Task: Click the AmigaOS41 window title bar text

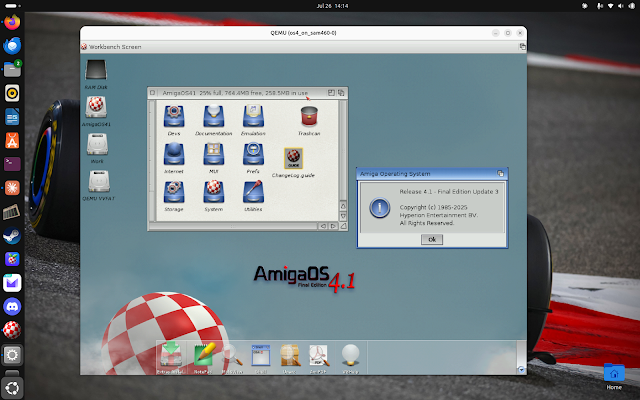Action: 235,93
